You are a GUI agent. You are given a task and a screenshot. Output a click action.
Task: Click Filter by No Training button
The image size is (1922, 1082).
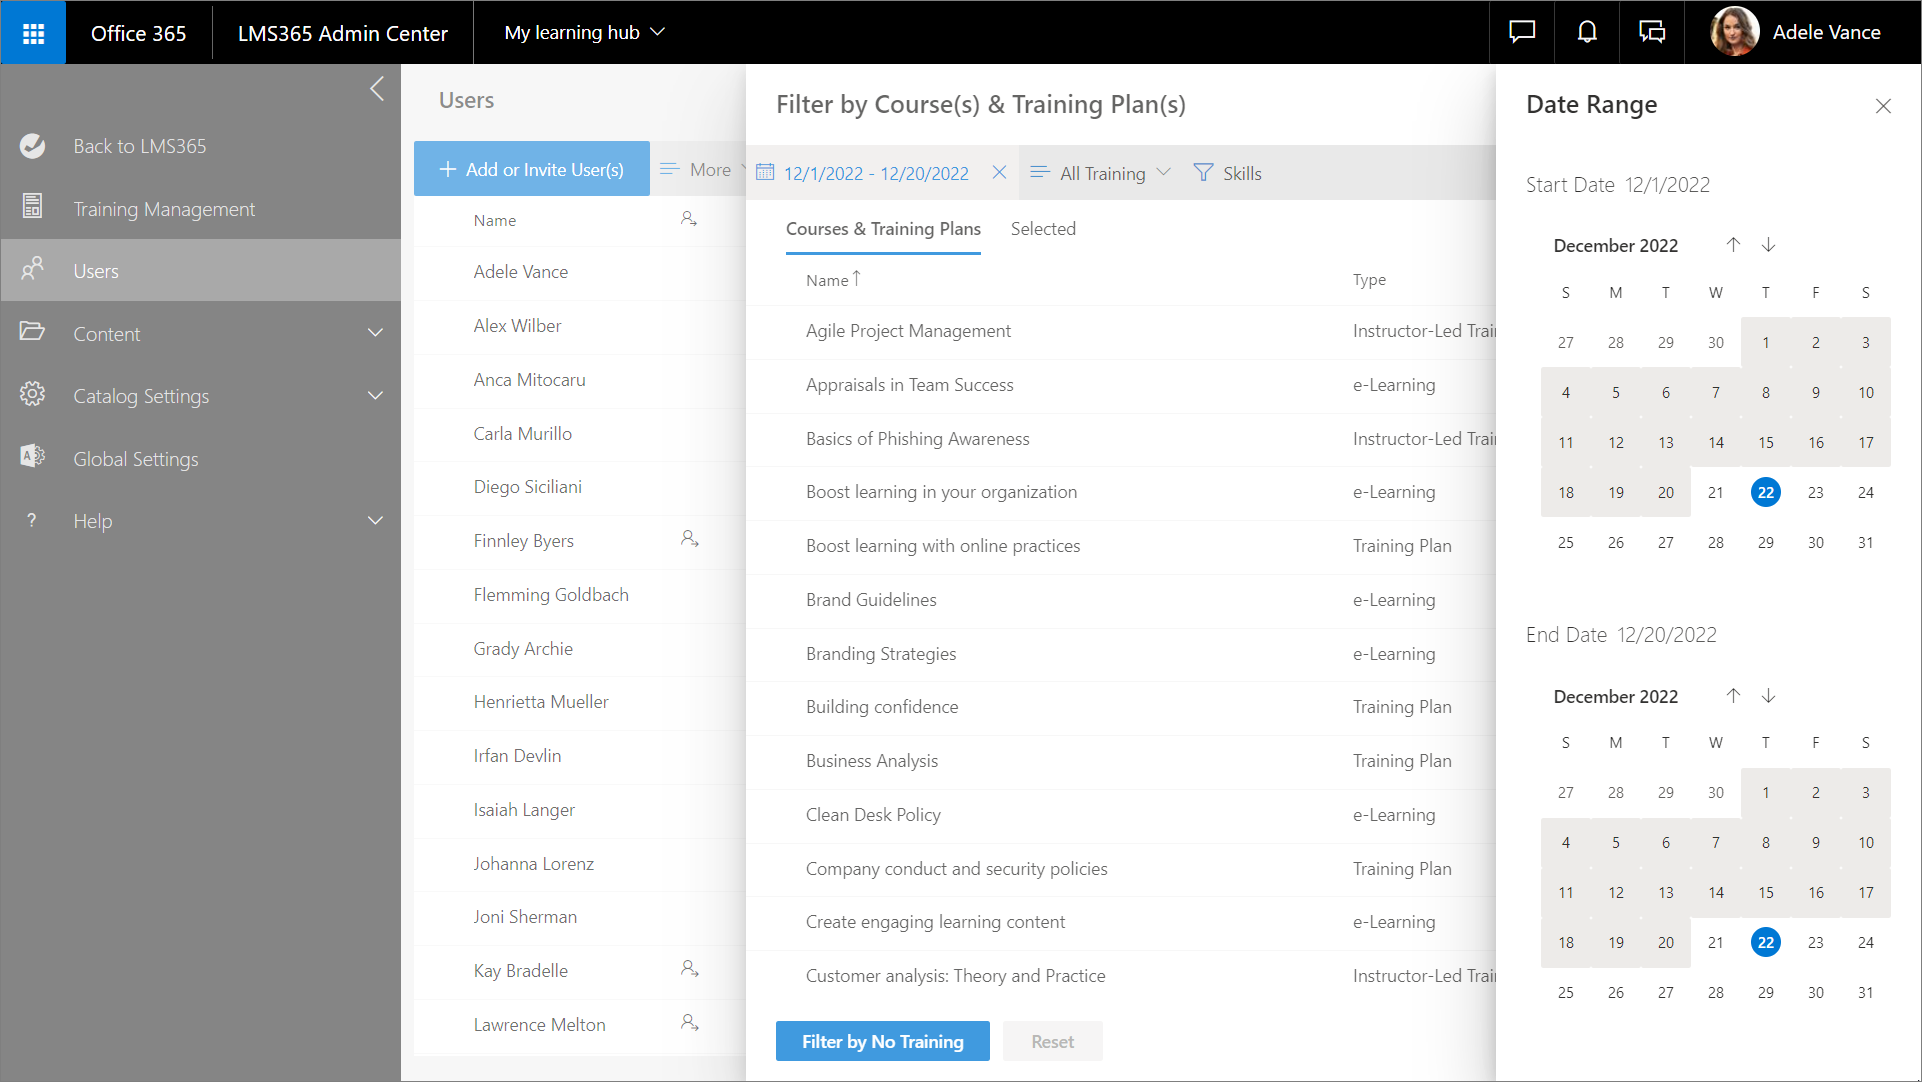point(882,1041)
